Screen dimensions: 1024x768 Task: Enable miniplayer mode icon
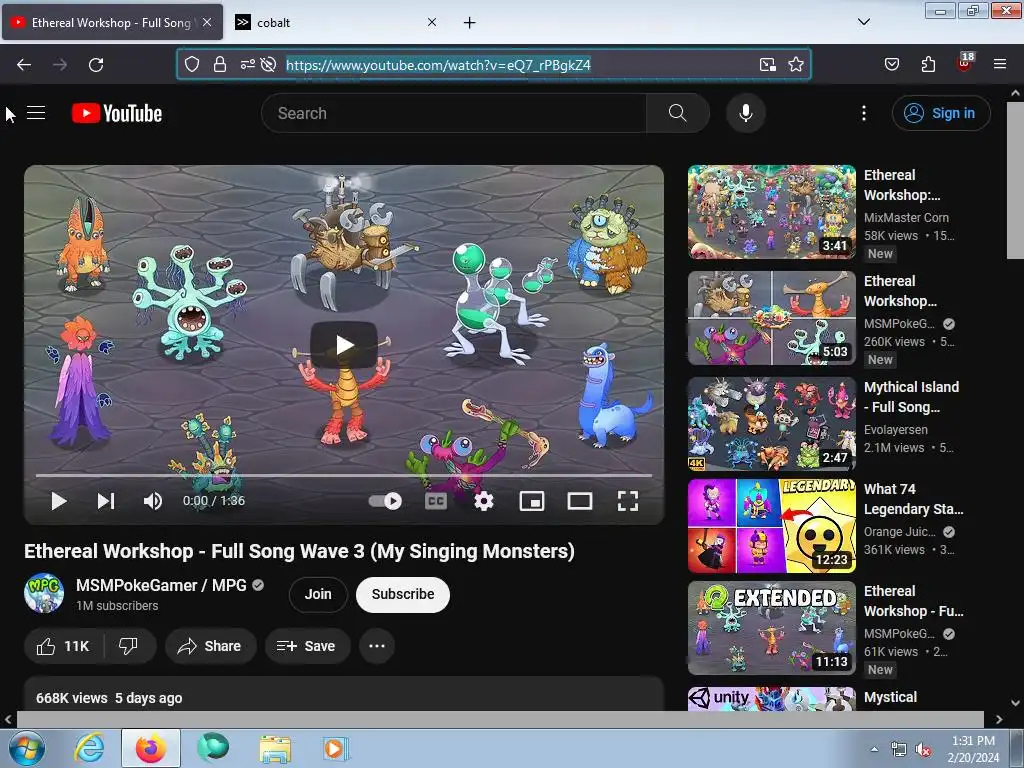click(x=532, y=501)
